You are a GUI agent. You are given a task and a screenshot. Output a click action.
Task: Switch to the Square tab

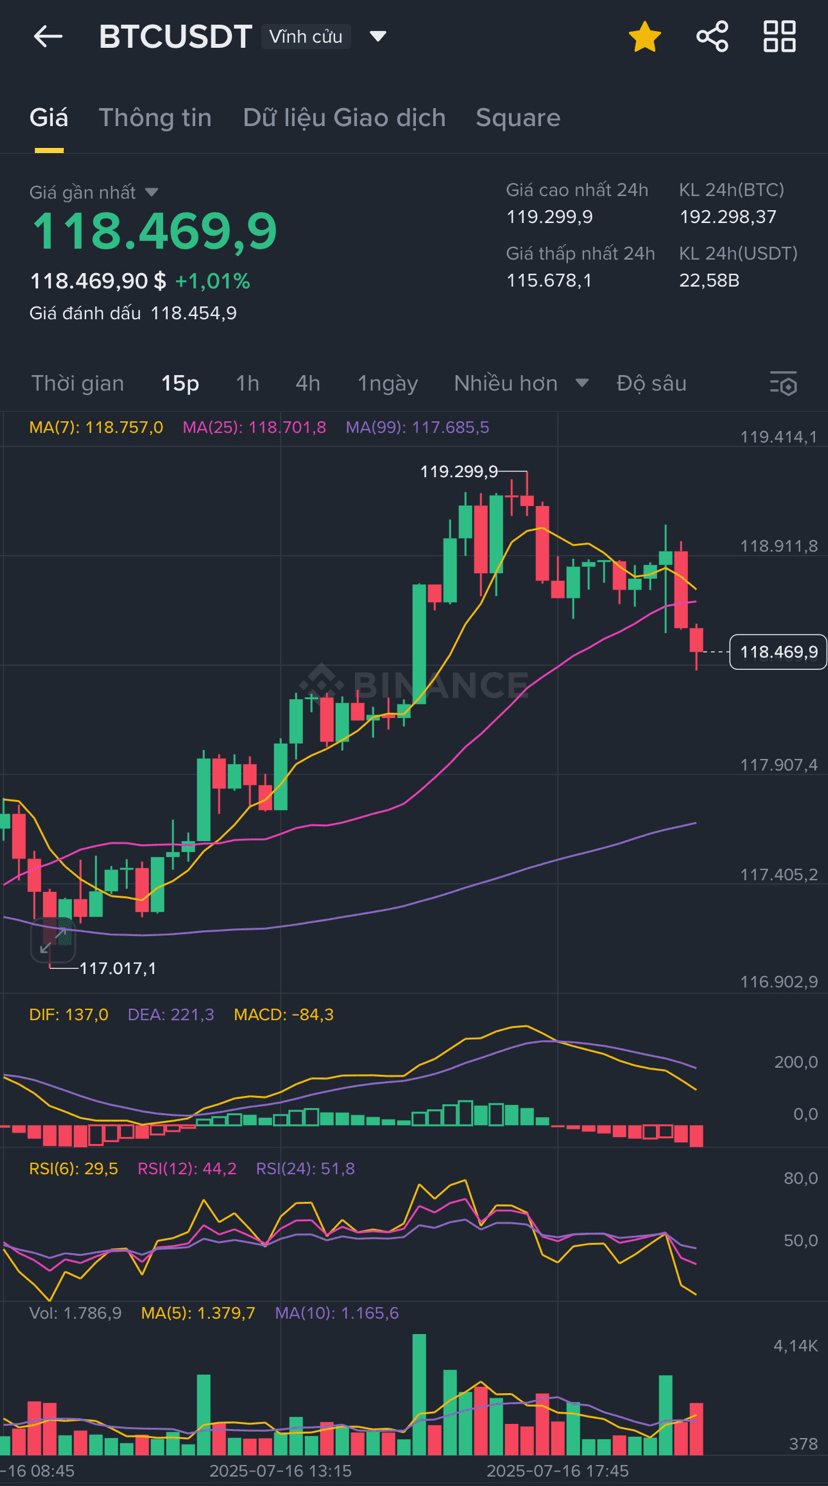pyautogui.click(x=518, y=118)
